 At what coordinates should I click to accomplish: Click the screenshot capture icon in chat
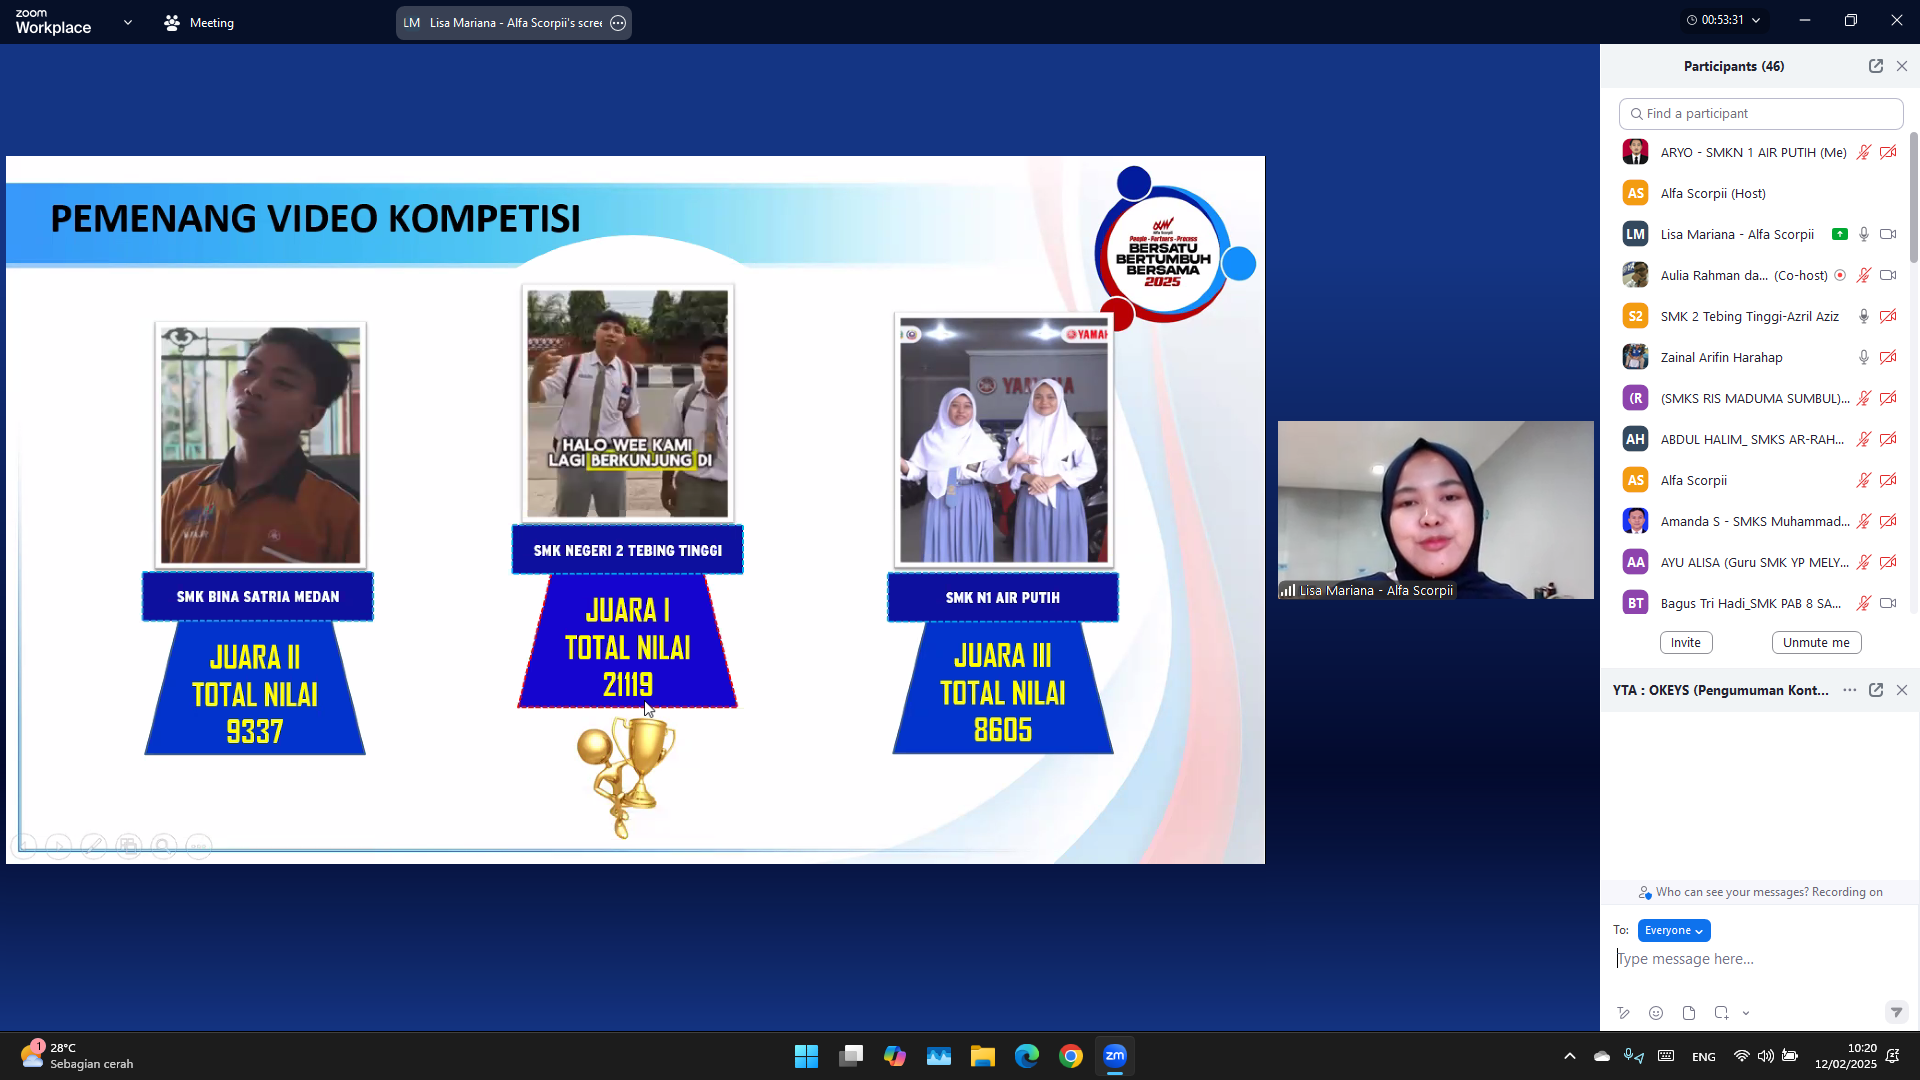click(1720, 1012)
